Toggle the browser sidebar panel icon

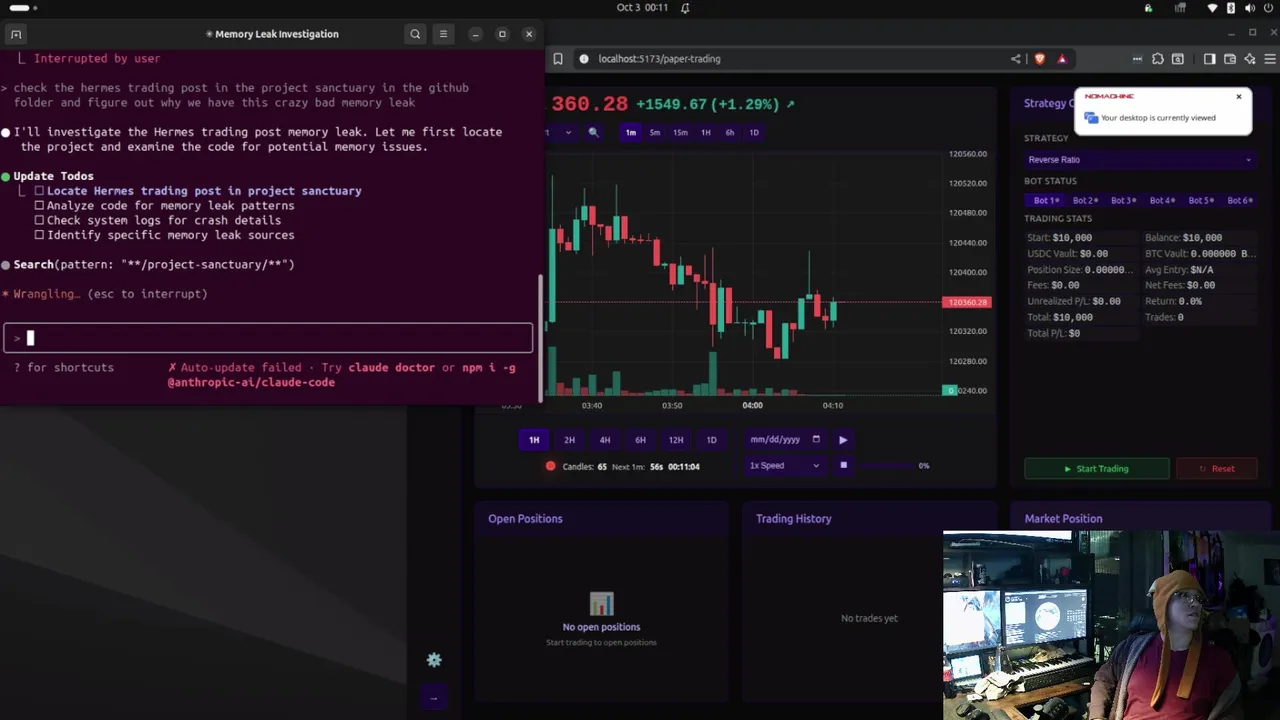1209,59
